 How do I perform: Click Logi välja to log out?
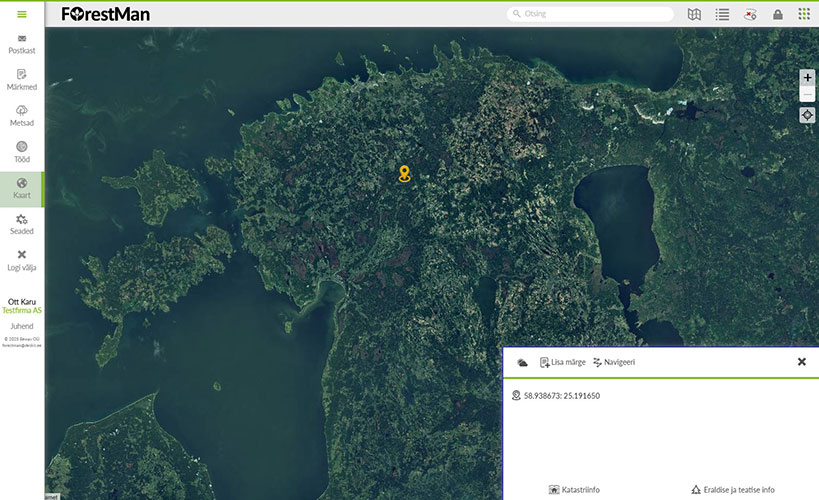click(22, 260)
